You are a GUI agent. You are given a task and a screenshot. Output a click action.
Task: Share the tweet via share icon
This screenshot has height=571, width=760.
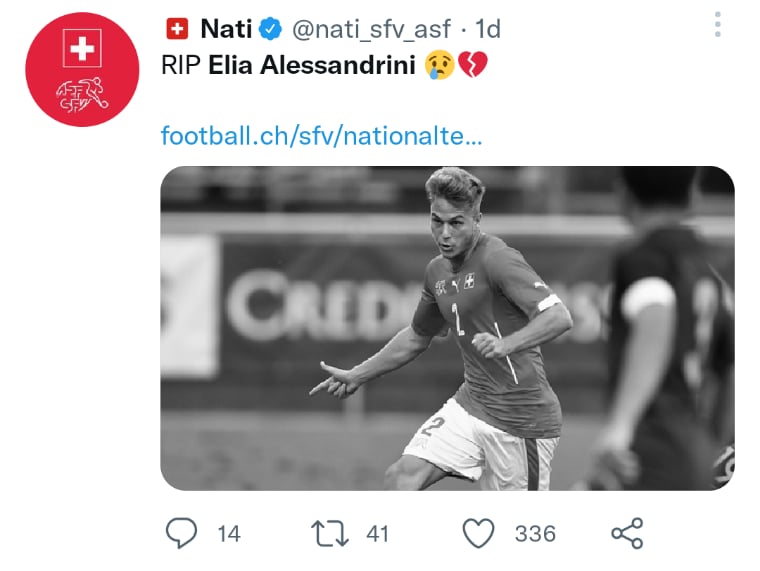pyautogui.click(x=627, y=533)
